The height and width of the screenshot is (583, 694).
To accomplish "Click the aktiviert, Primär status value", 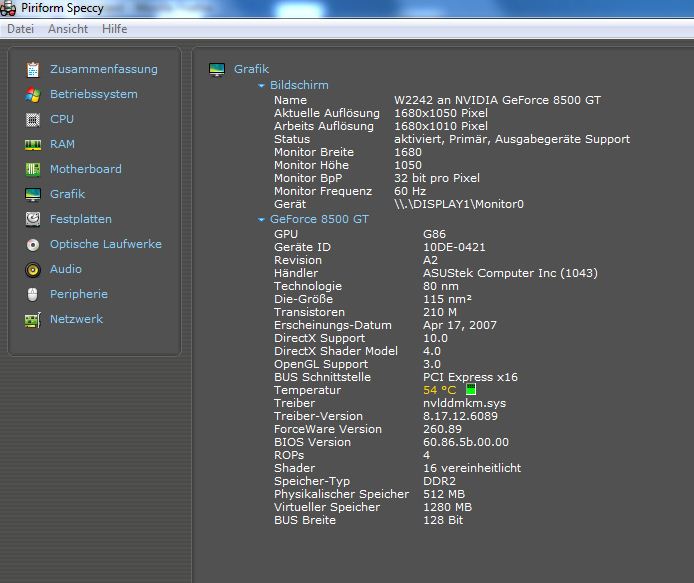I will (x=512, y=139).
